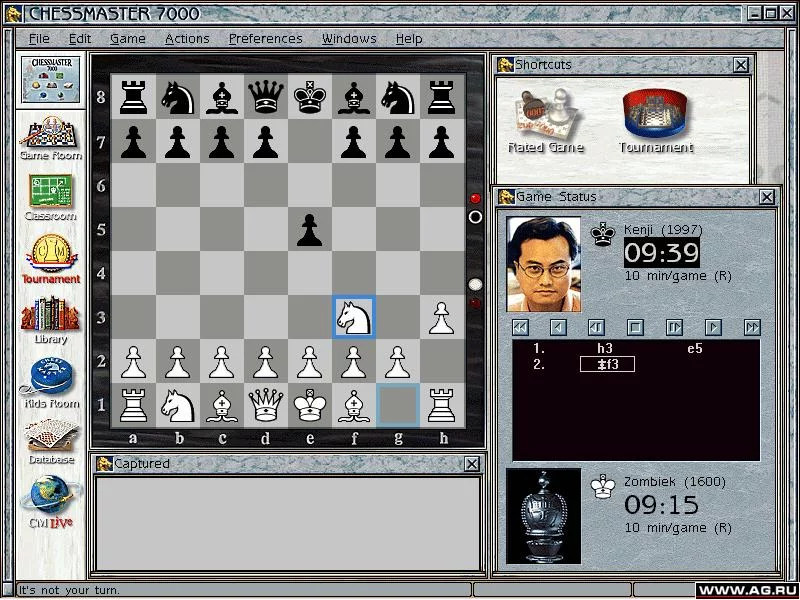Step forward one move with the single right-arrow button
Image resolution: width=800 pixels, height=600 pixels.
pyautogui.click(x=713, y=327)
